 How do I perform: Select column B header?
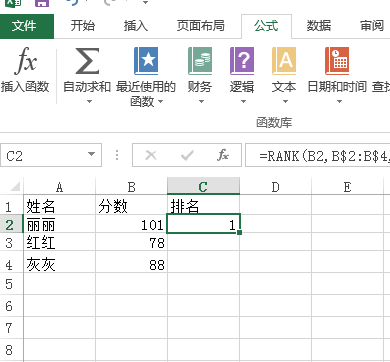(x=131, y=187)
